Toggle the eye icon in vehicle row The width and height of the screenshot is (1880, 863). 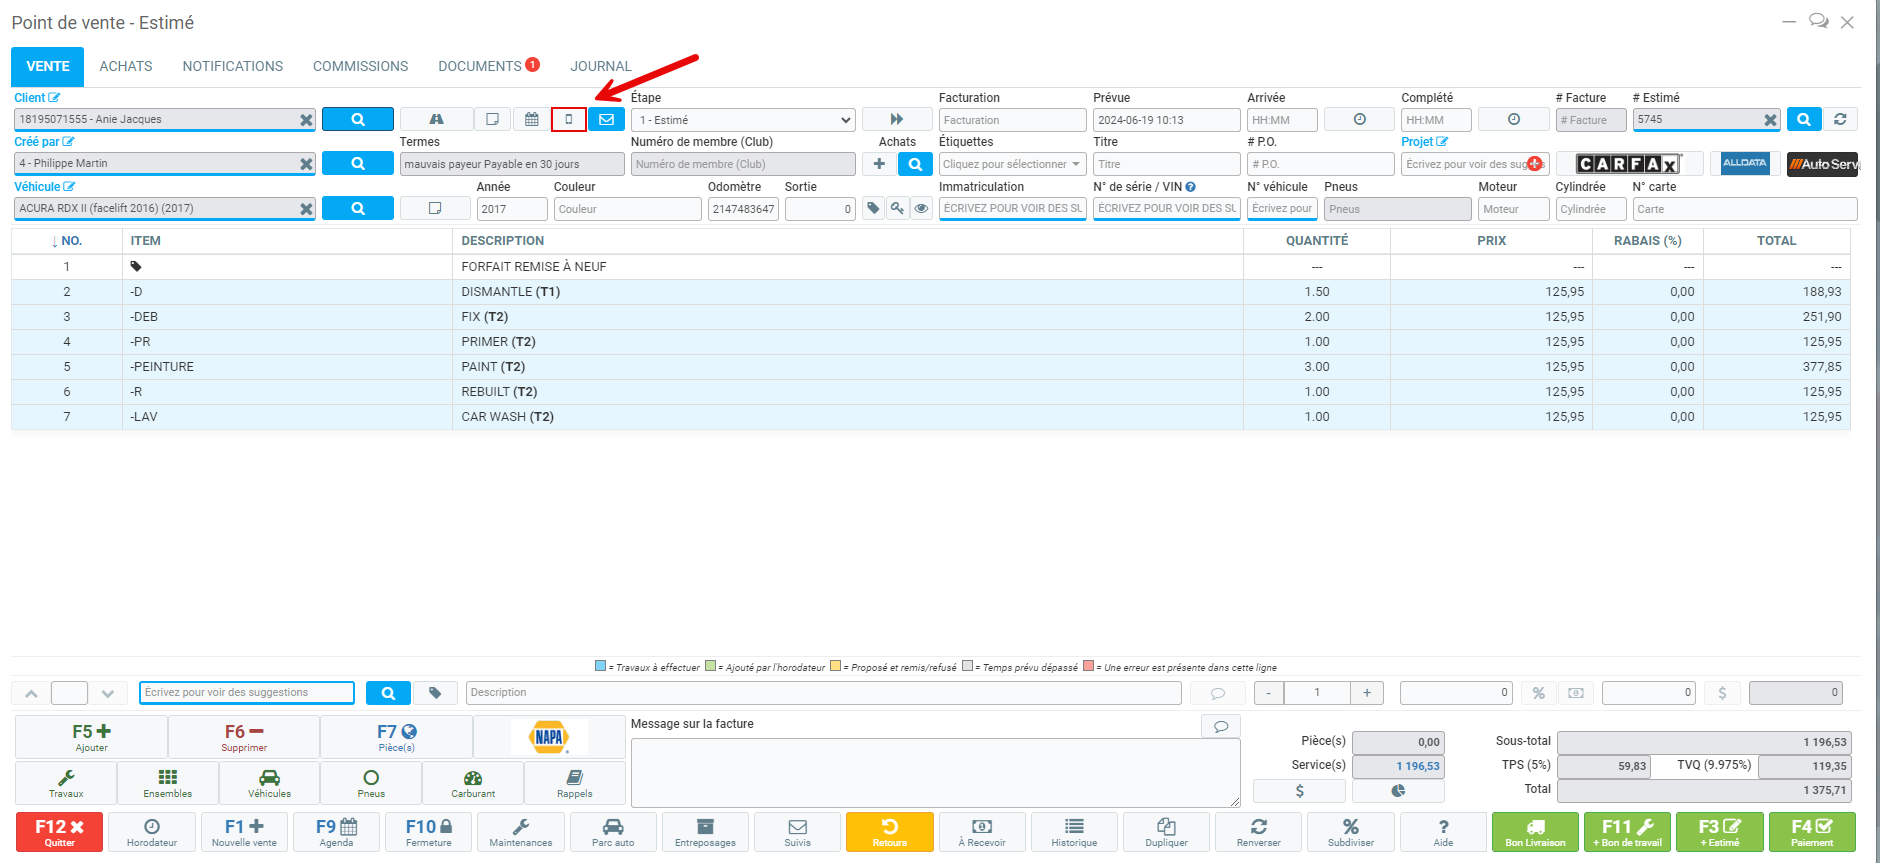pos(921,208)
